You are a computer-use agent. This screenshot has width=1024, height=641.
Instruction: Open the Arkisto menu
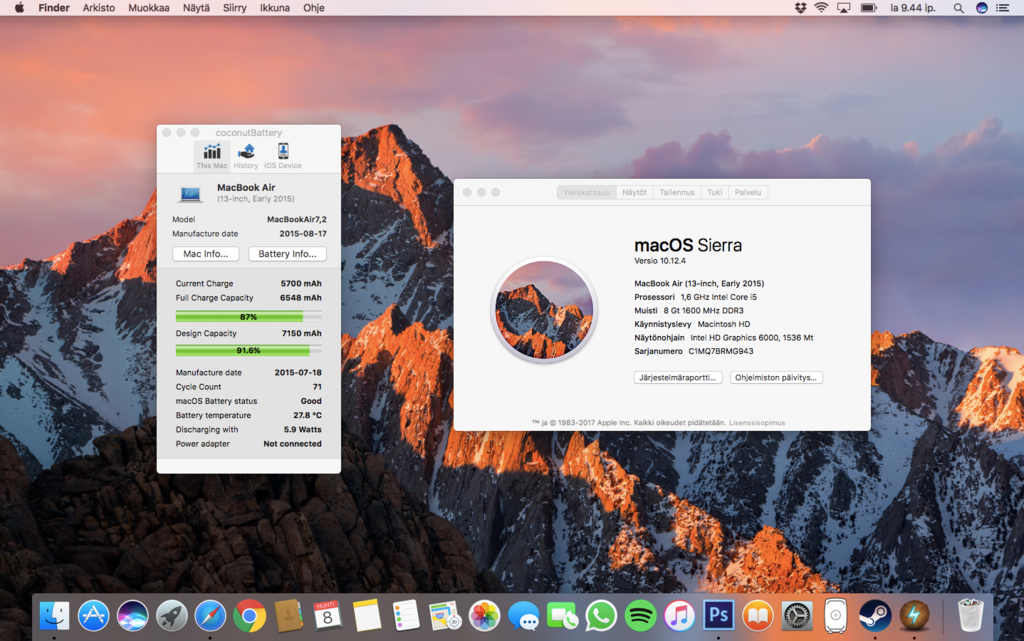[x=99, y=8]
